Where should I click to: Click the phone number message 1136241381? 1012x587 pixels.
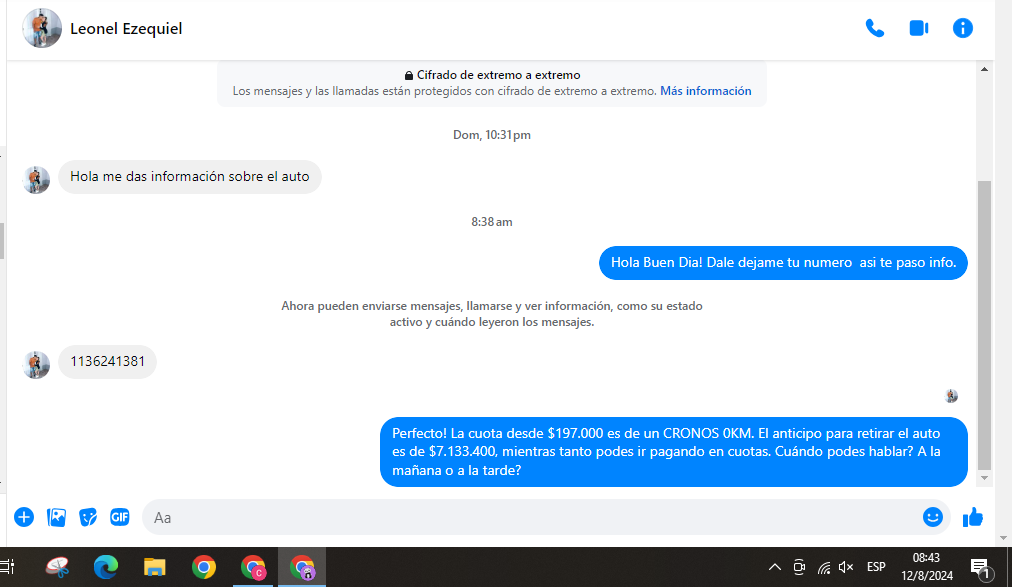click(107, 362)
